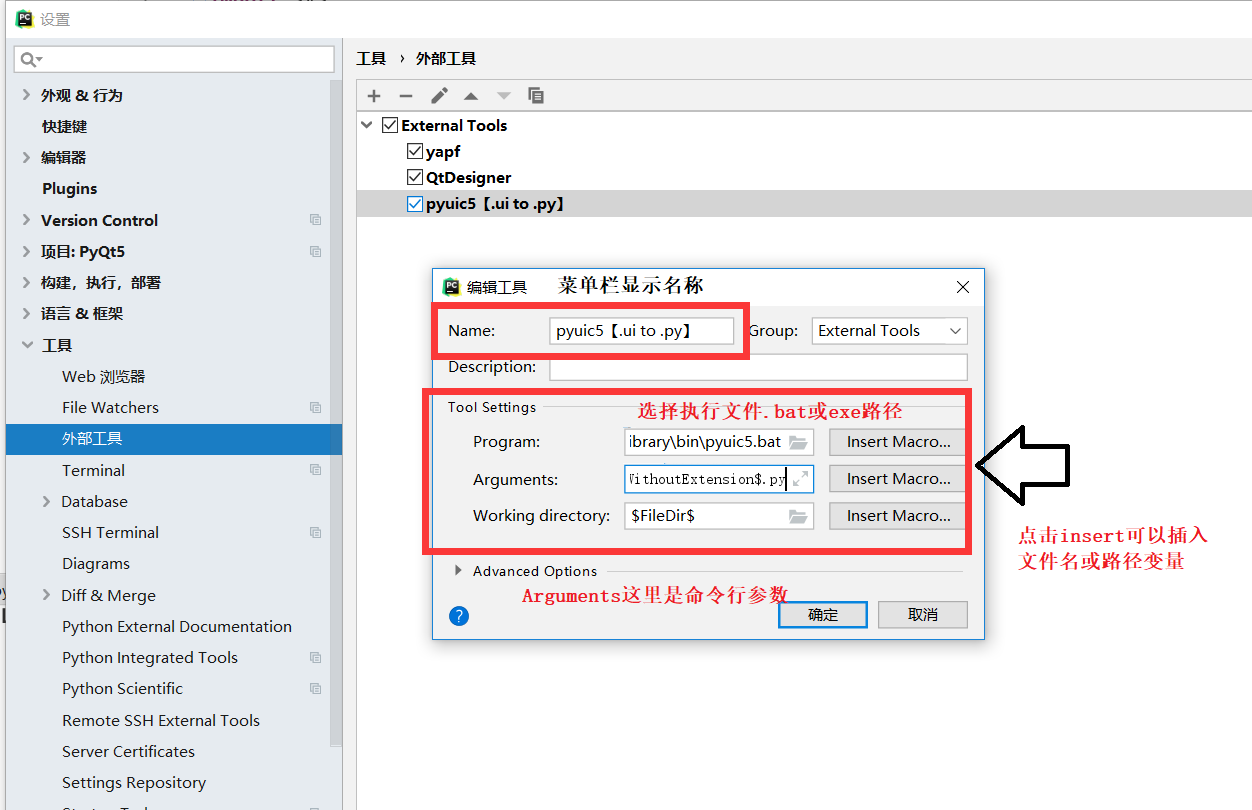Remove selected tool with minus icon

tap(406, 96)
